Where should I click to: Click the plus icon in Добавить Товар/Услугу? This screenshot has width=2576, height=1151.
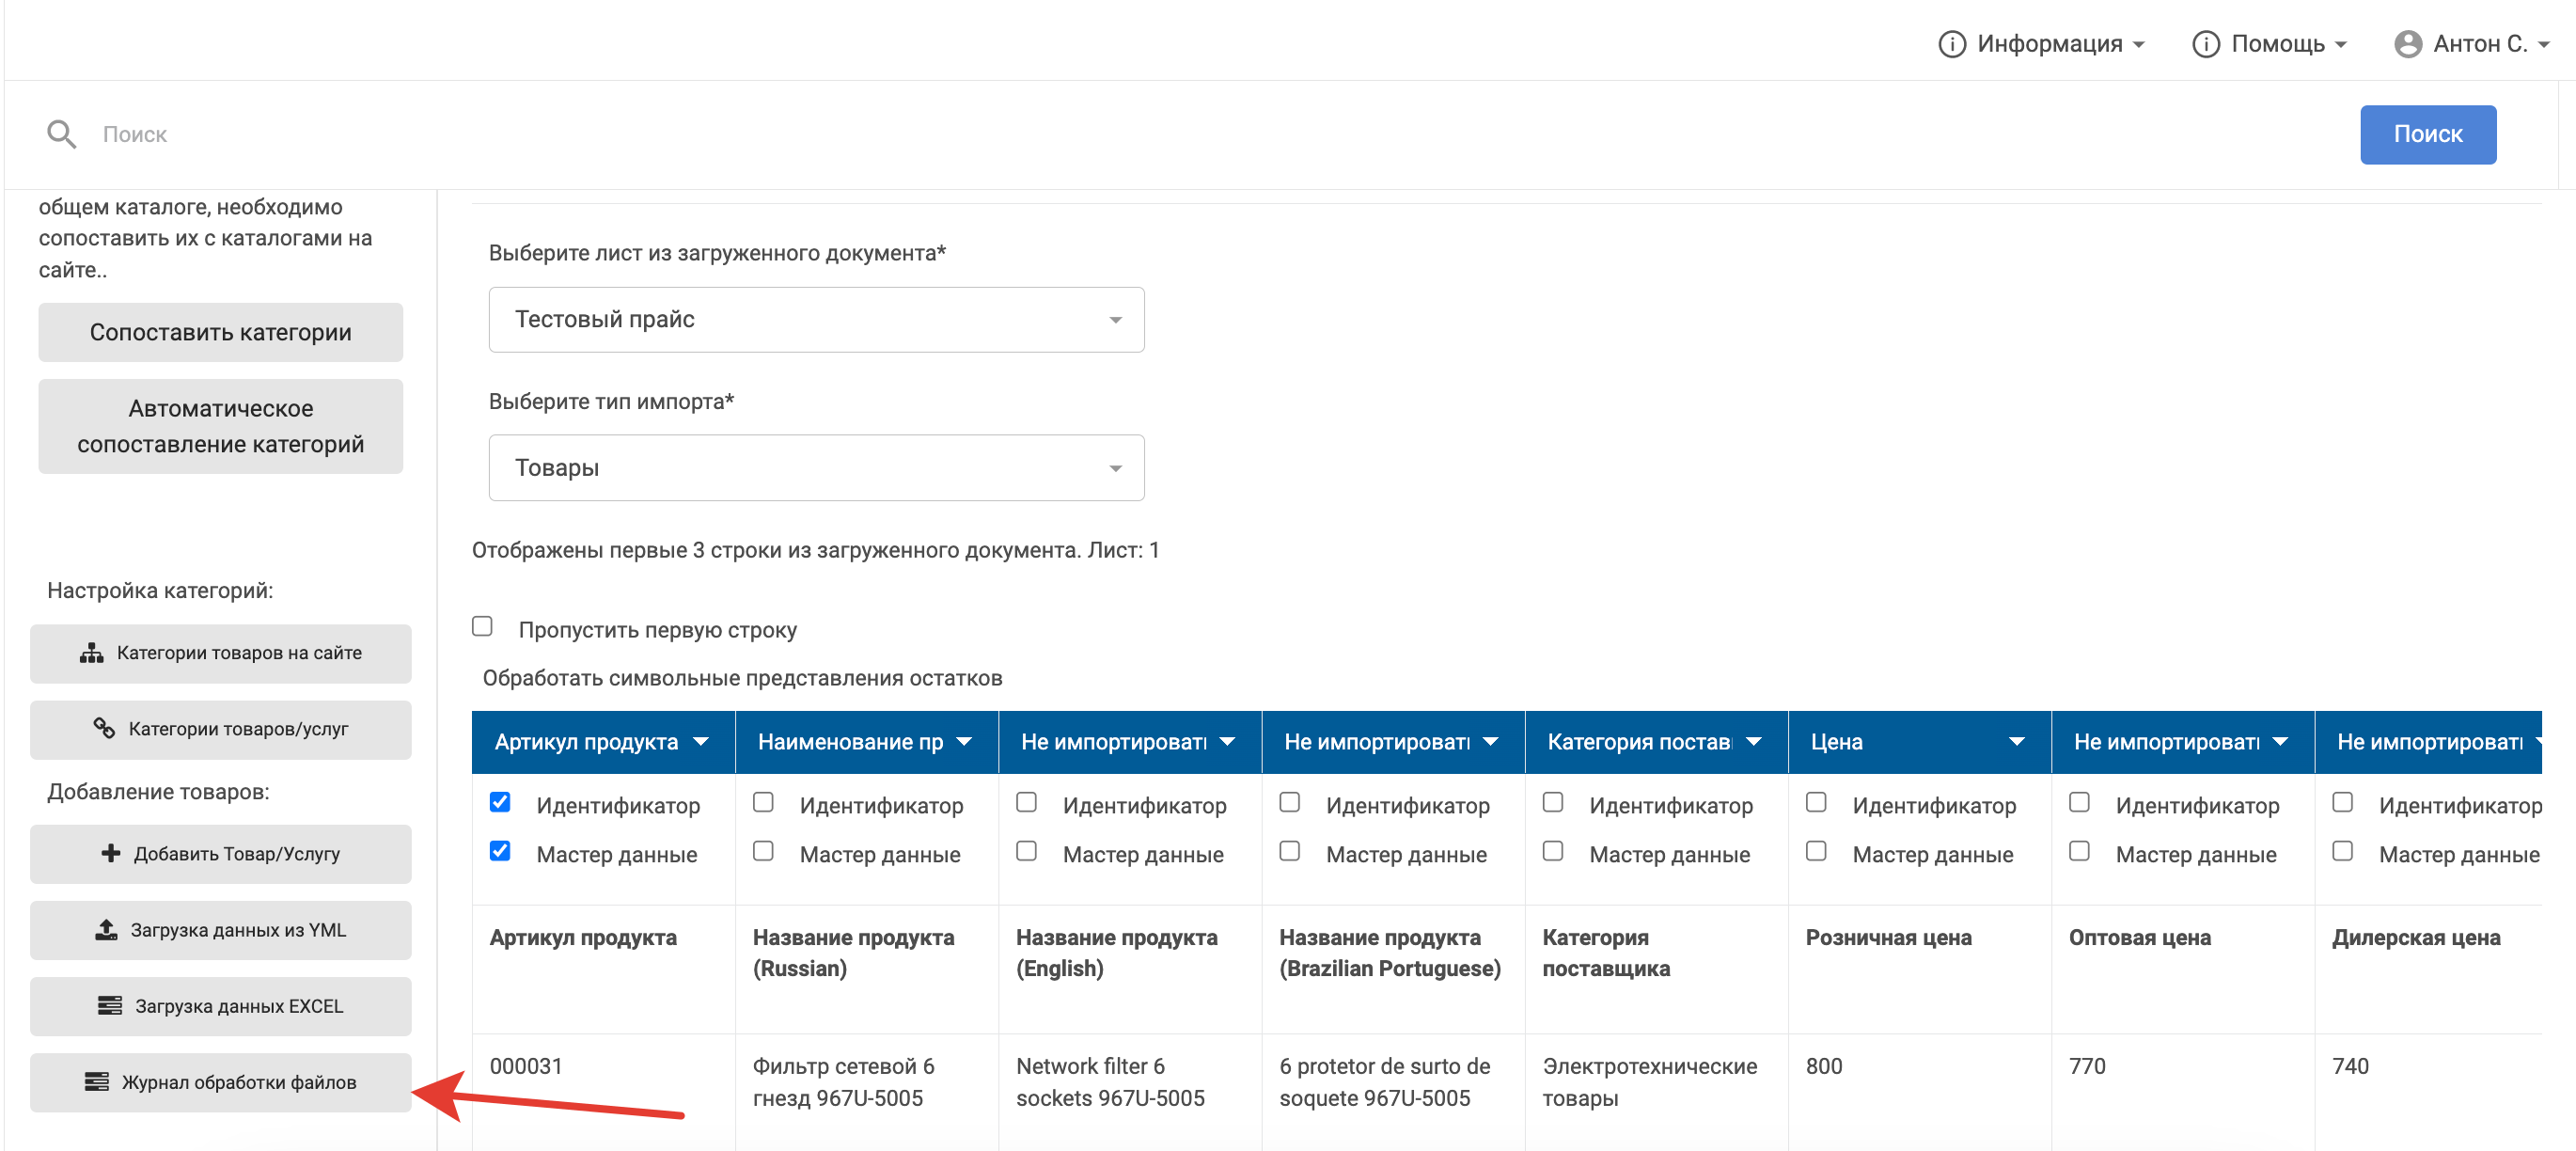coord(110,853)
